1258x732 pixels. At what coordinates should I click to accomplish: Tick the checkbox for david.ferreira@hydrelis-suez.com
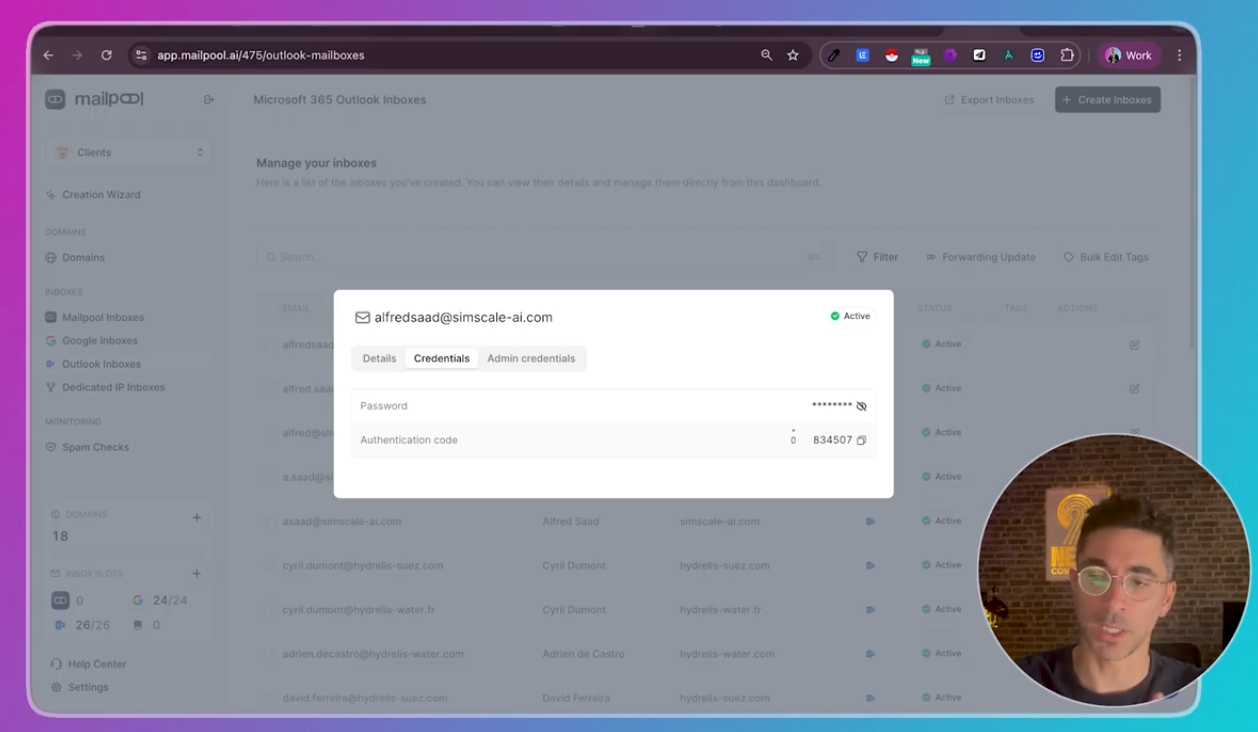(269, 698)
